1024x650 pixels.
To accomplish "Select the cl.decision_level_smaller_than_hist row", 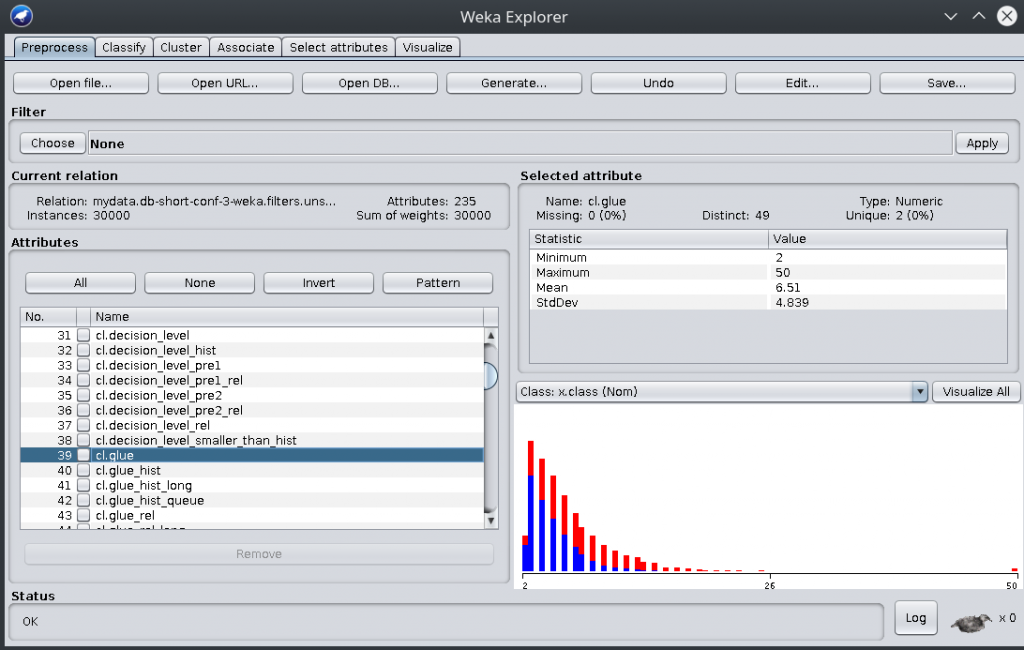I will (252, 440).
